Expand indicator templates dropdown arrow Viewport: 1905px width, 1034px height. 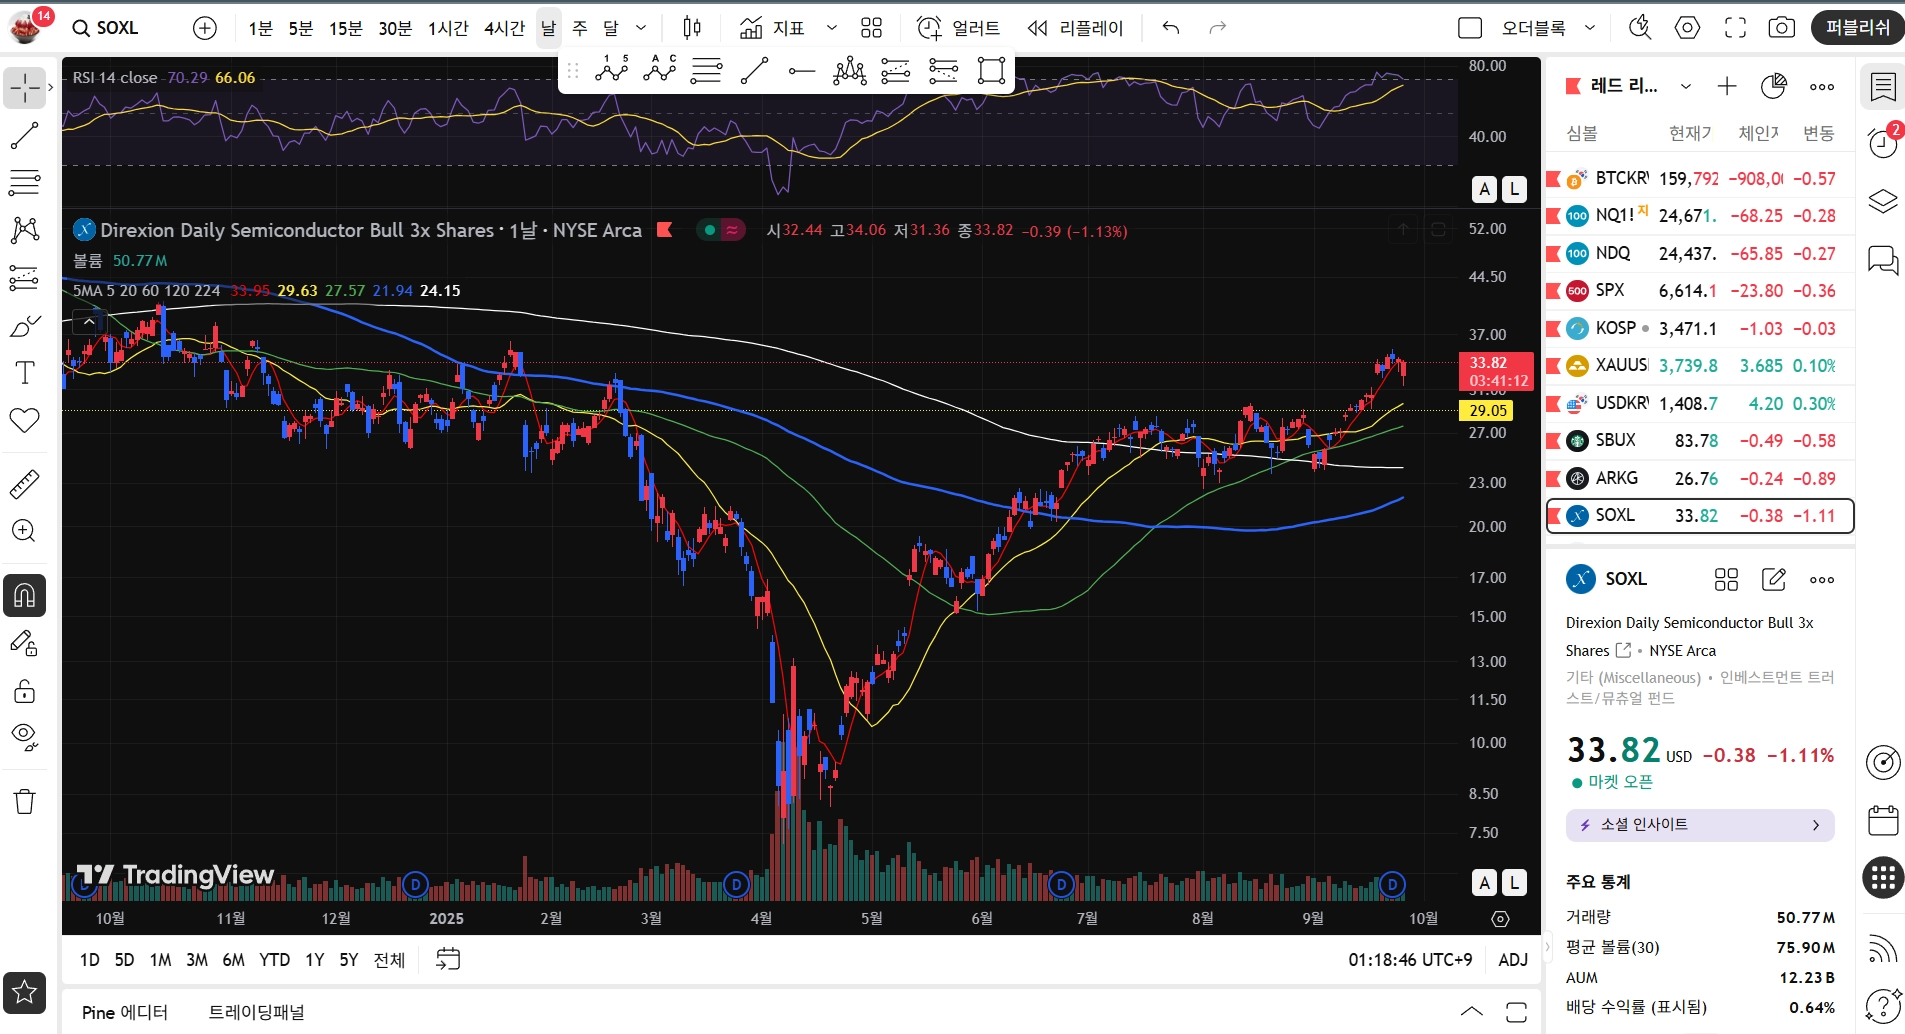[831, 28]
